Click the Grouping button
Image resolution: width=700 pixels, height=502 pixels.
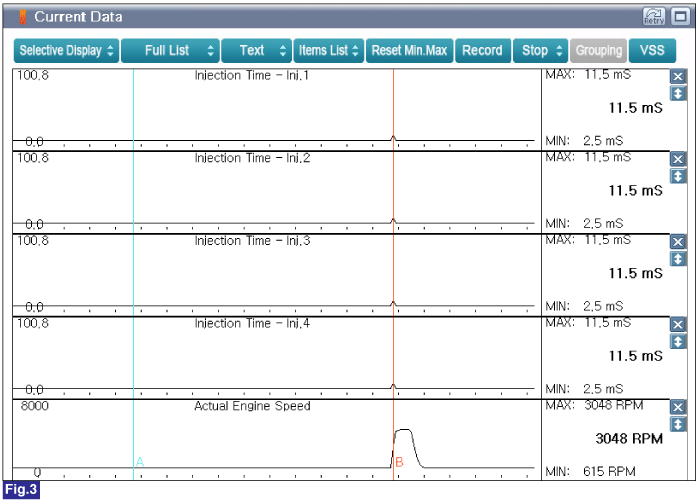599,50
